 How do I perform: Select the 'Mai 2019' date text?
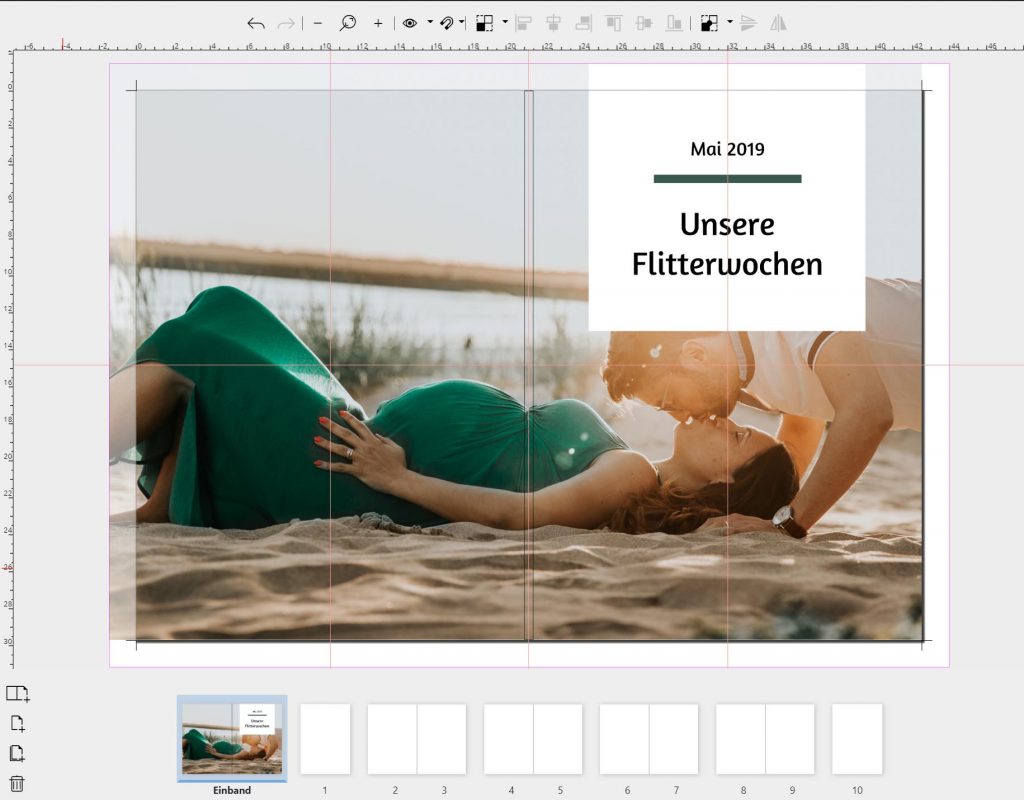click(x=727, y=149)
